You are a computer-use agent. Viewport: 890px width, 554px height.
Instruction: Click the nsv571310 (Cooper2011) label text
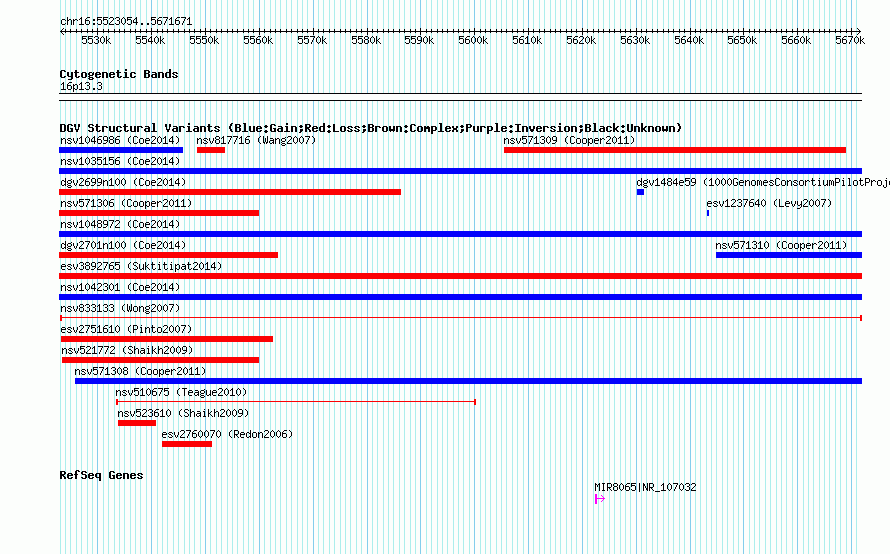pyautogui.click(x=781, y=245)
